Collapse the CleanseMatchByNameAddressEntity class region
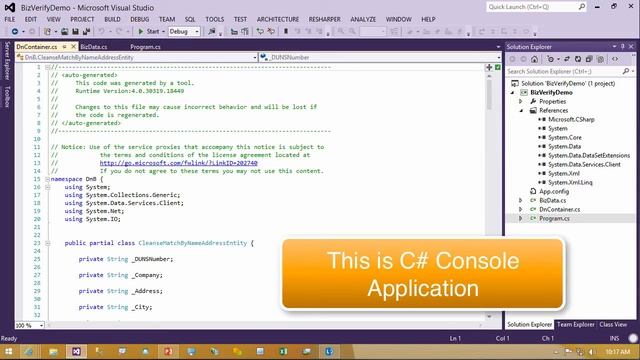The height and width of the screenshot is (360, 640). pyautogui.click(x=47, y=243)
